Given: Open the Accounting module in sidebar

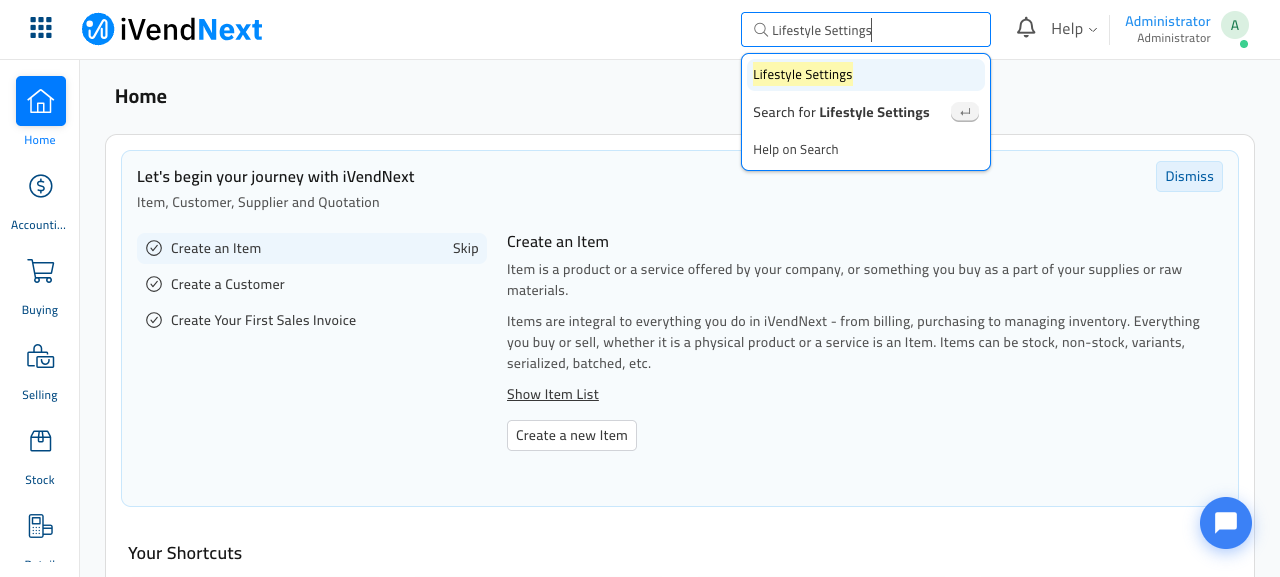Looking at the screenshot, I should 40,200.
